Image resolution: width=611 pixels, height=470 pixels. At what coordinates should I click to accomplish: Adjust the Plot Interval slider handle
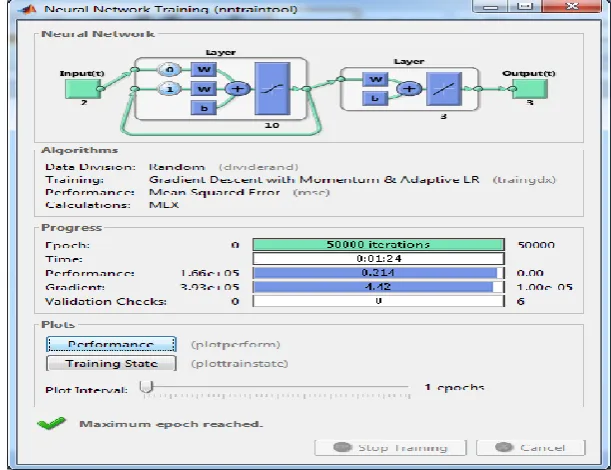tap(147, 387)
